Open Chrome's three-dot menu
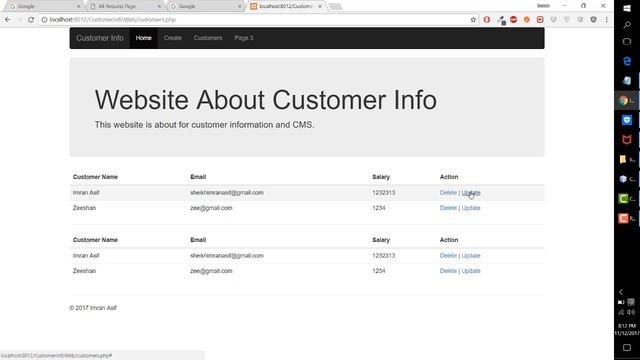640x360 pixels. [x=607, y=20]
